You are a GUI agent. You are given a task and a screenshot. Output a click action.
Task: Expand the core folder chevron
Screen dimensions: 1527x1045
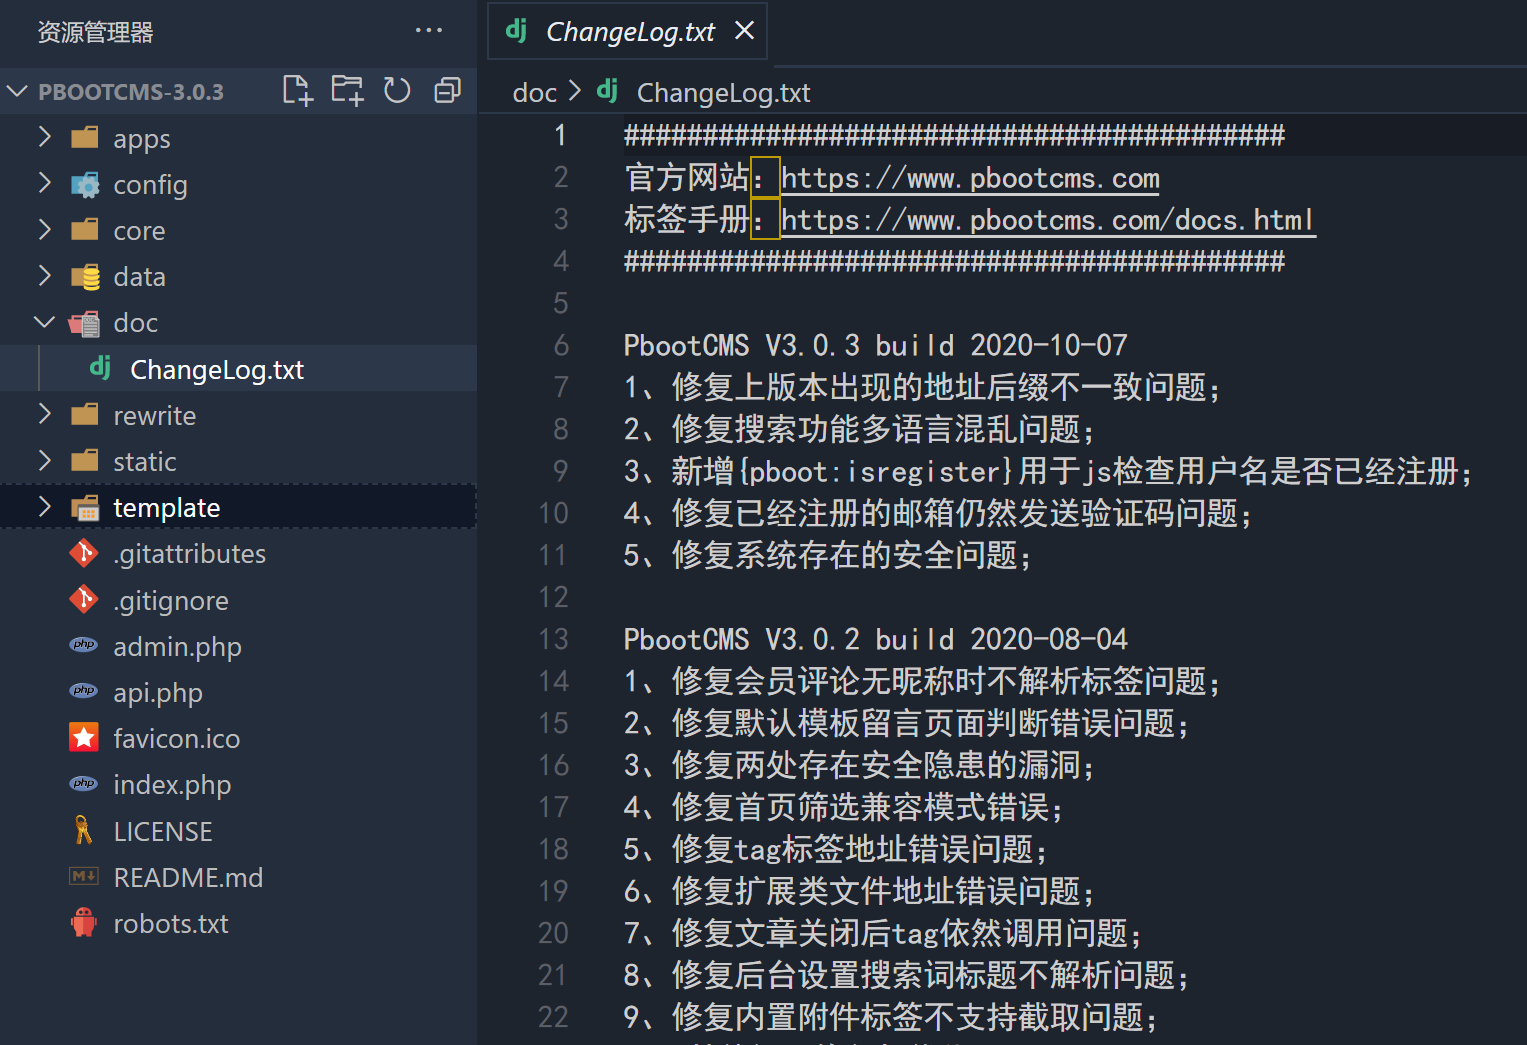pos(44,229)
